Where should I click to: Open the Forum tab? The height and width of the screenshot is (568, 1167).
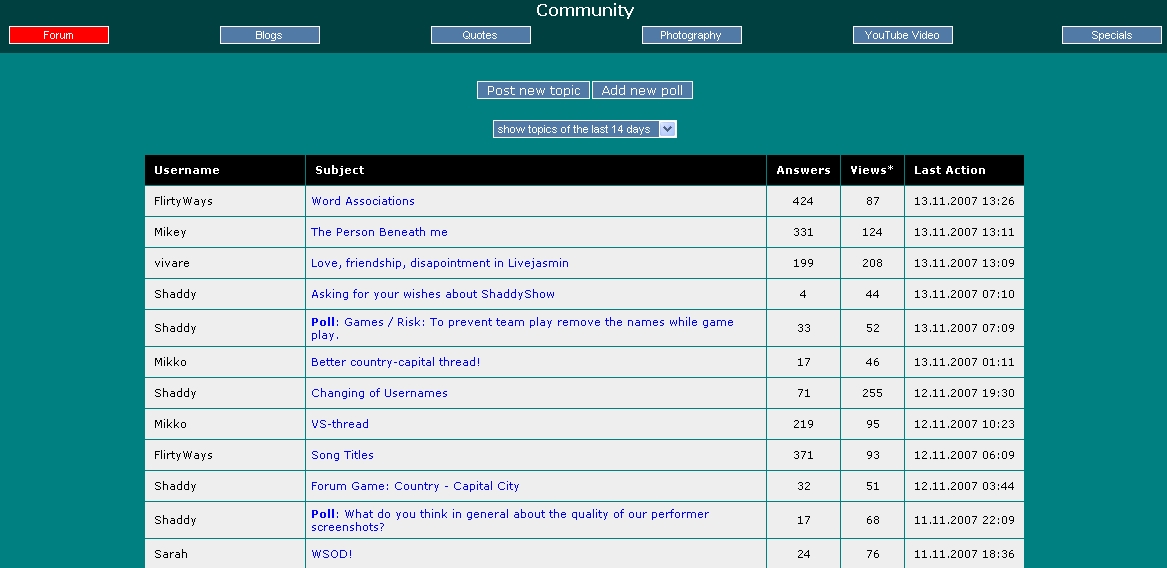pos(59,35)
